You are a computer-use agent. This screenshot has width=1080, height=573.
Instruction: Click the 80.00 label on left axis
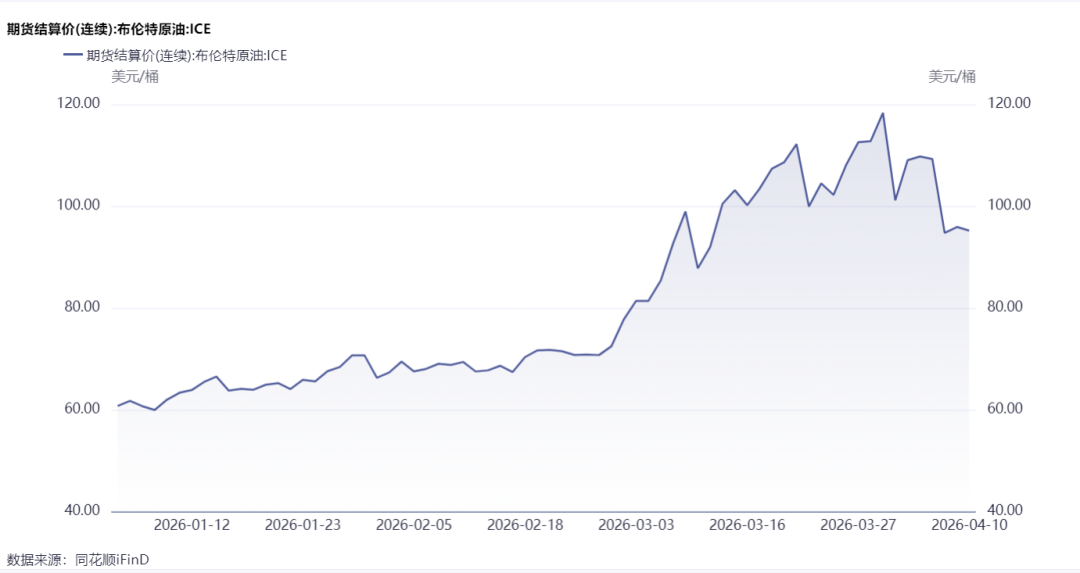coord(82,306)
